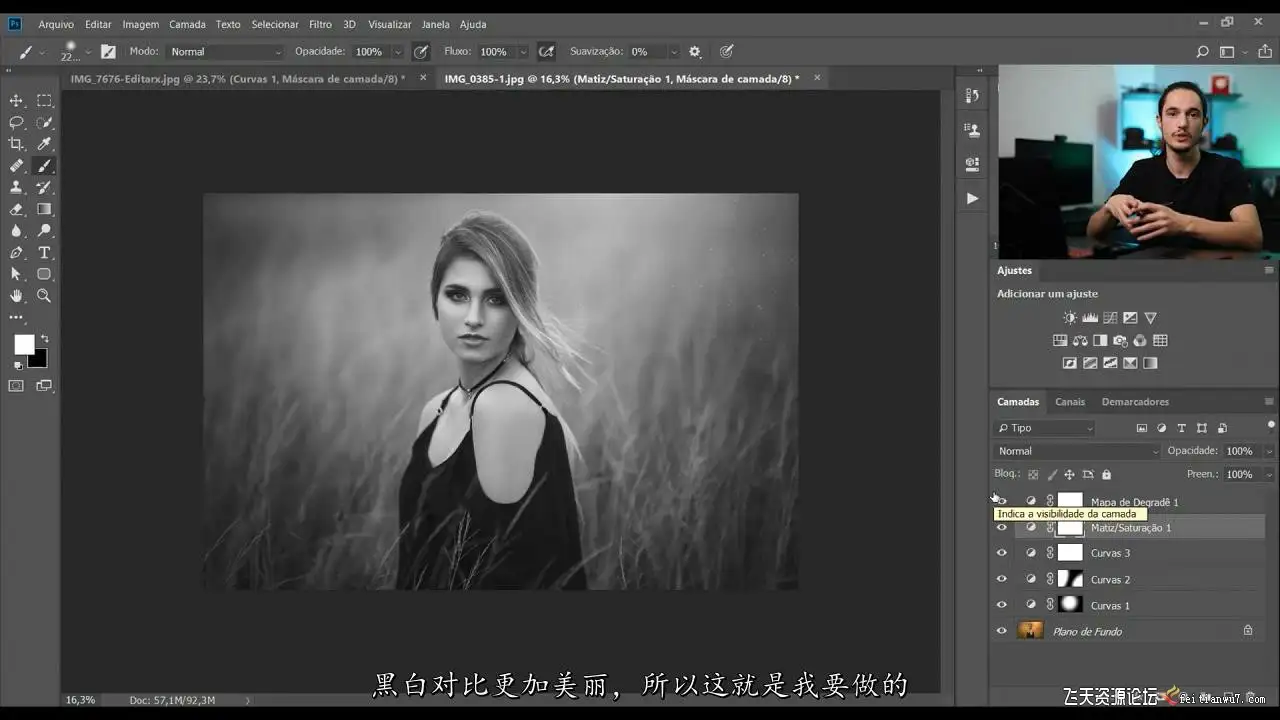Screen dimensions: 1280x720
Task: Select the Pen tool
Action: [x=16, y=253]
